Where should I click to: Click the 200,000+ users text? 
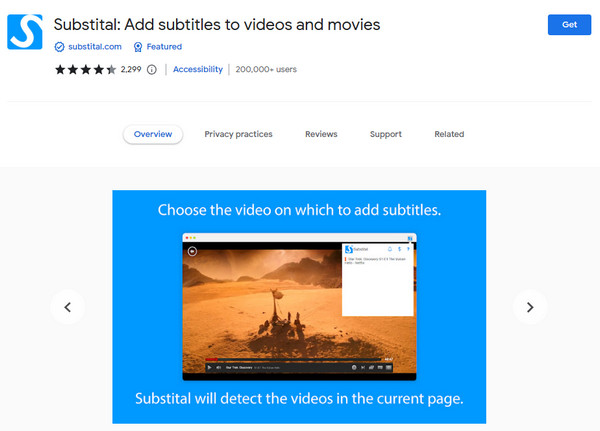pyautogui.click(x=266, y=69)
